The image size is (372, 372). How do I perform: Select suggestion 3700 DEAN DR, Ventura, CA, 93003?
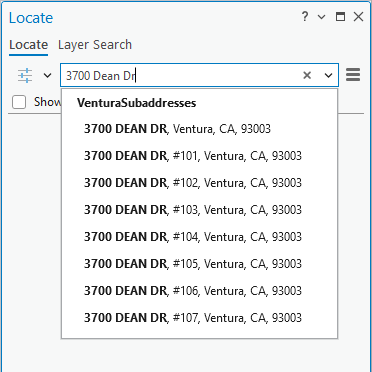(199, 129)
